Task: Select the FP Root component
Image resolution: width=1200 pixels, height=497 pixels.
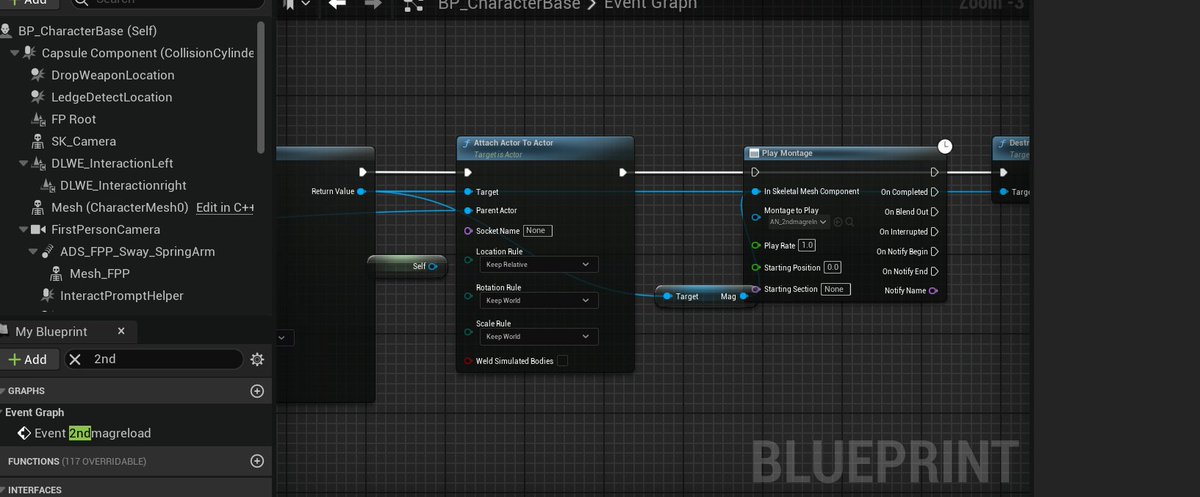Action: 73,119
